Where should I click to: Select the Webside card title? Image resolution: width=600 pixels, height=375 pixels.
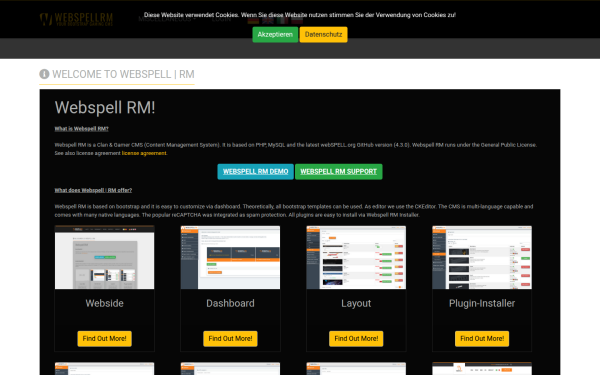(104, 303)
